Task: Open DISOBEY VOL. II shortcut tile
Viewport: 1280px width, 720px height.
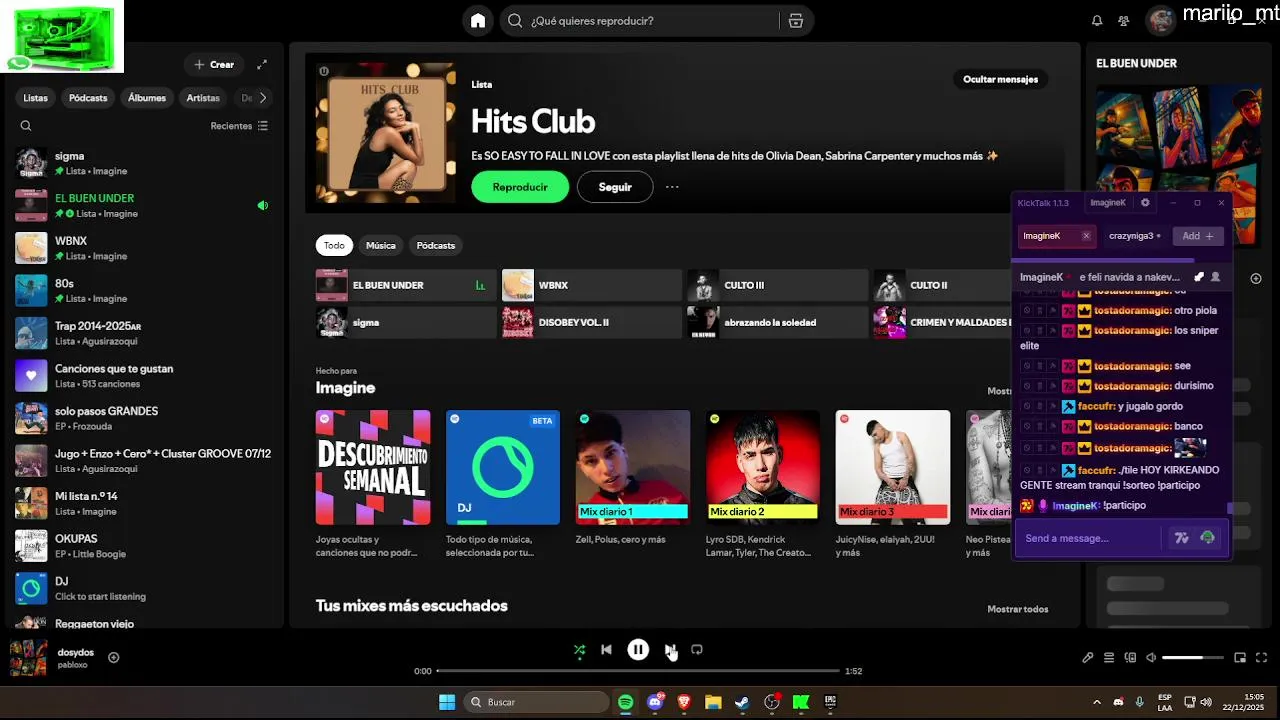Action: [592, 322]
